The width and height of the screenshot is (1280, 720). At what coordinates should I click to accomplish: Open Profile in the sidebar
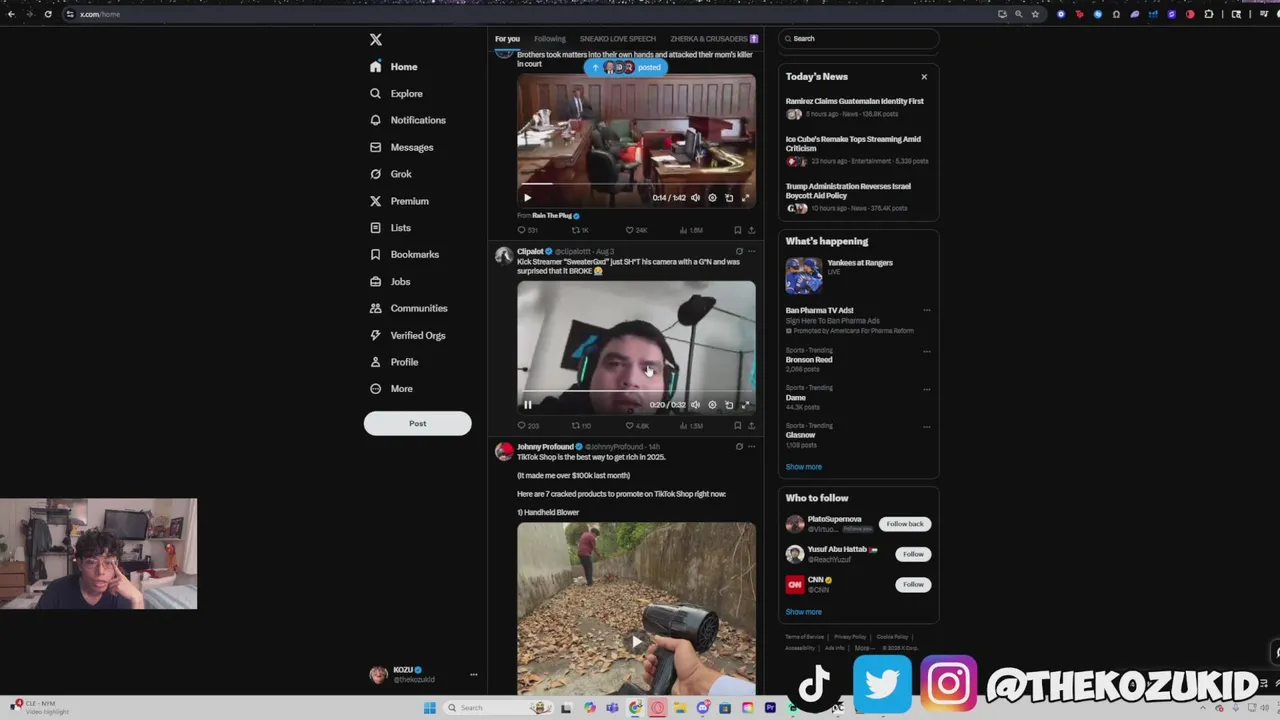395,362
